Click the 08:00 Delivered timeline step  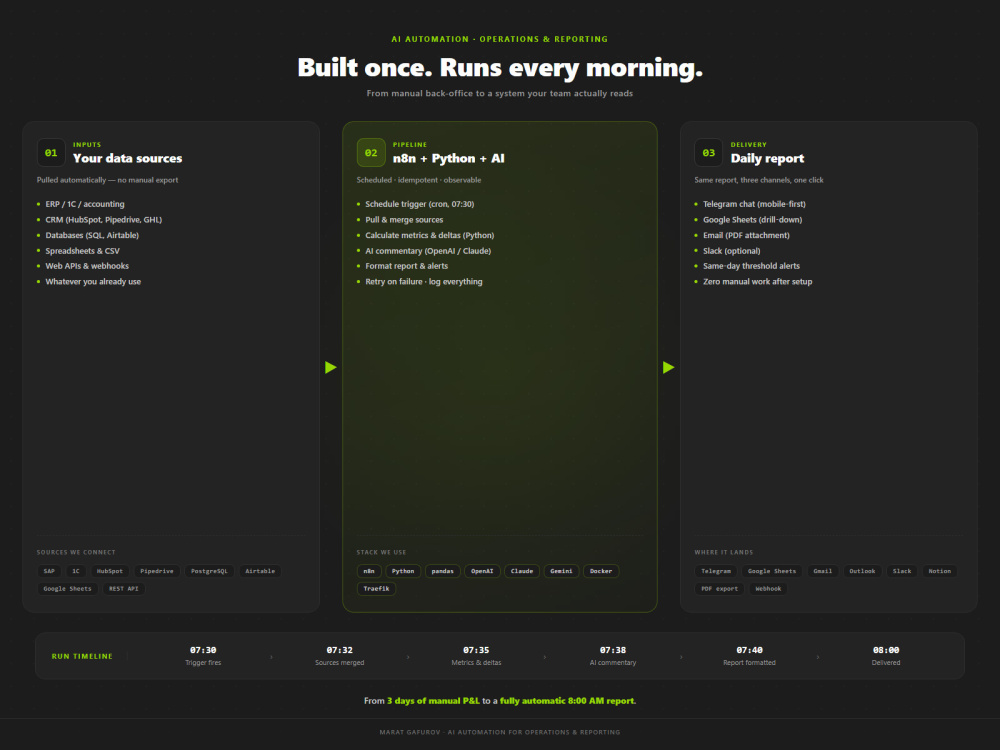point(886,656)
